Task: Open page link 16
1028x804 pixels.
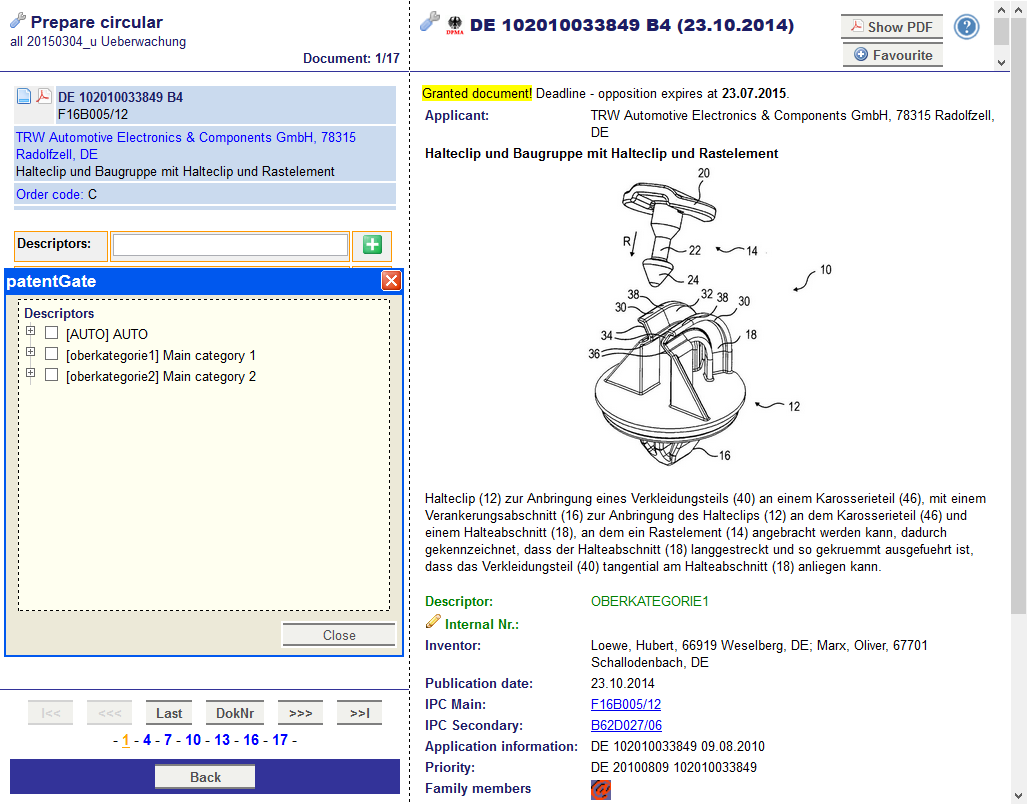Action: [251, 740]
